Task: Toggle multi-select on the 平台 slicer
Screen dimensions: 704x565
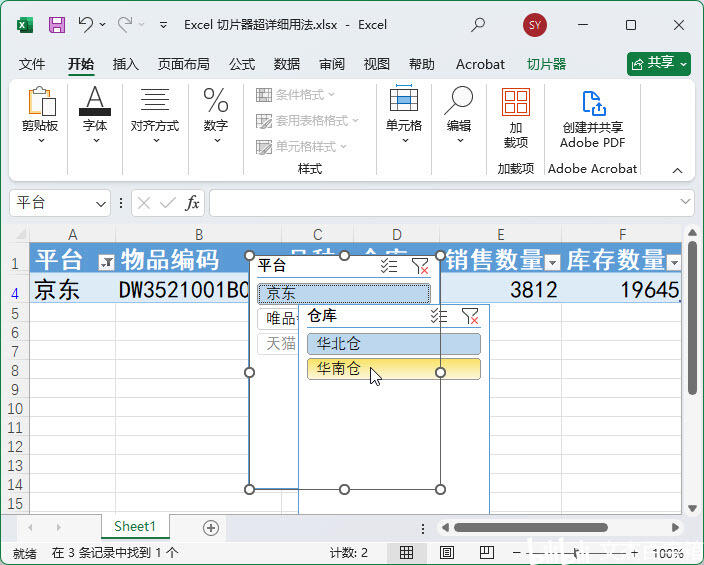Action: pyautogui.click(x=389, y=266)
